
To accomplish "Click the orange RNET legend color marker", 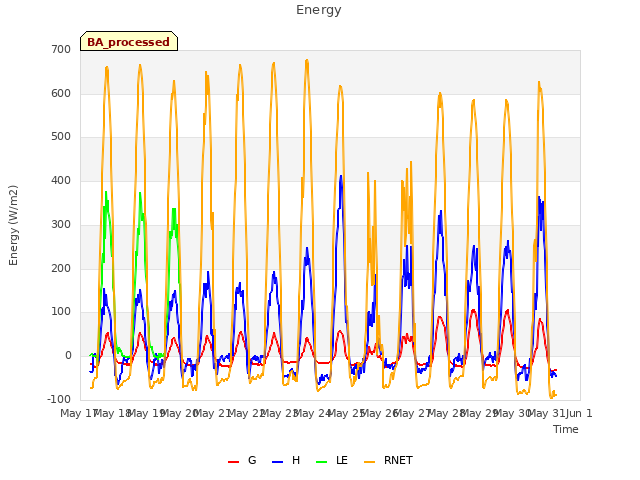I will pos(369,462).
